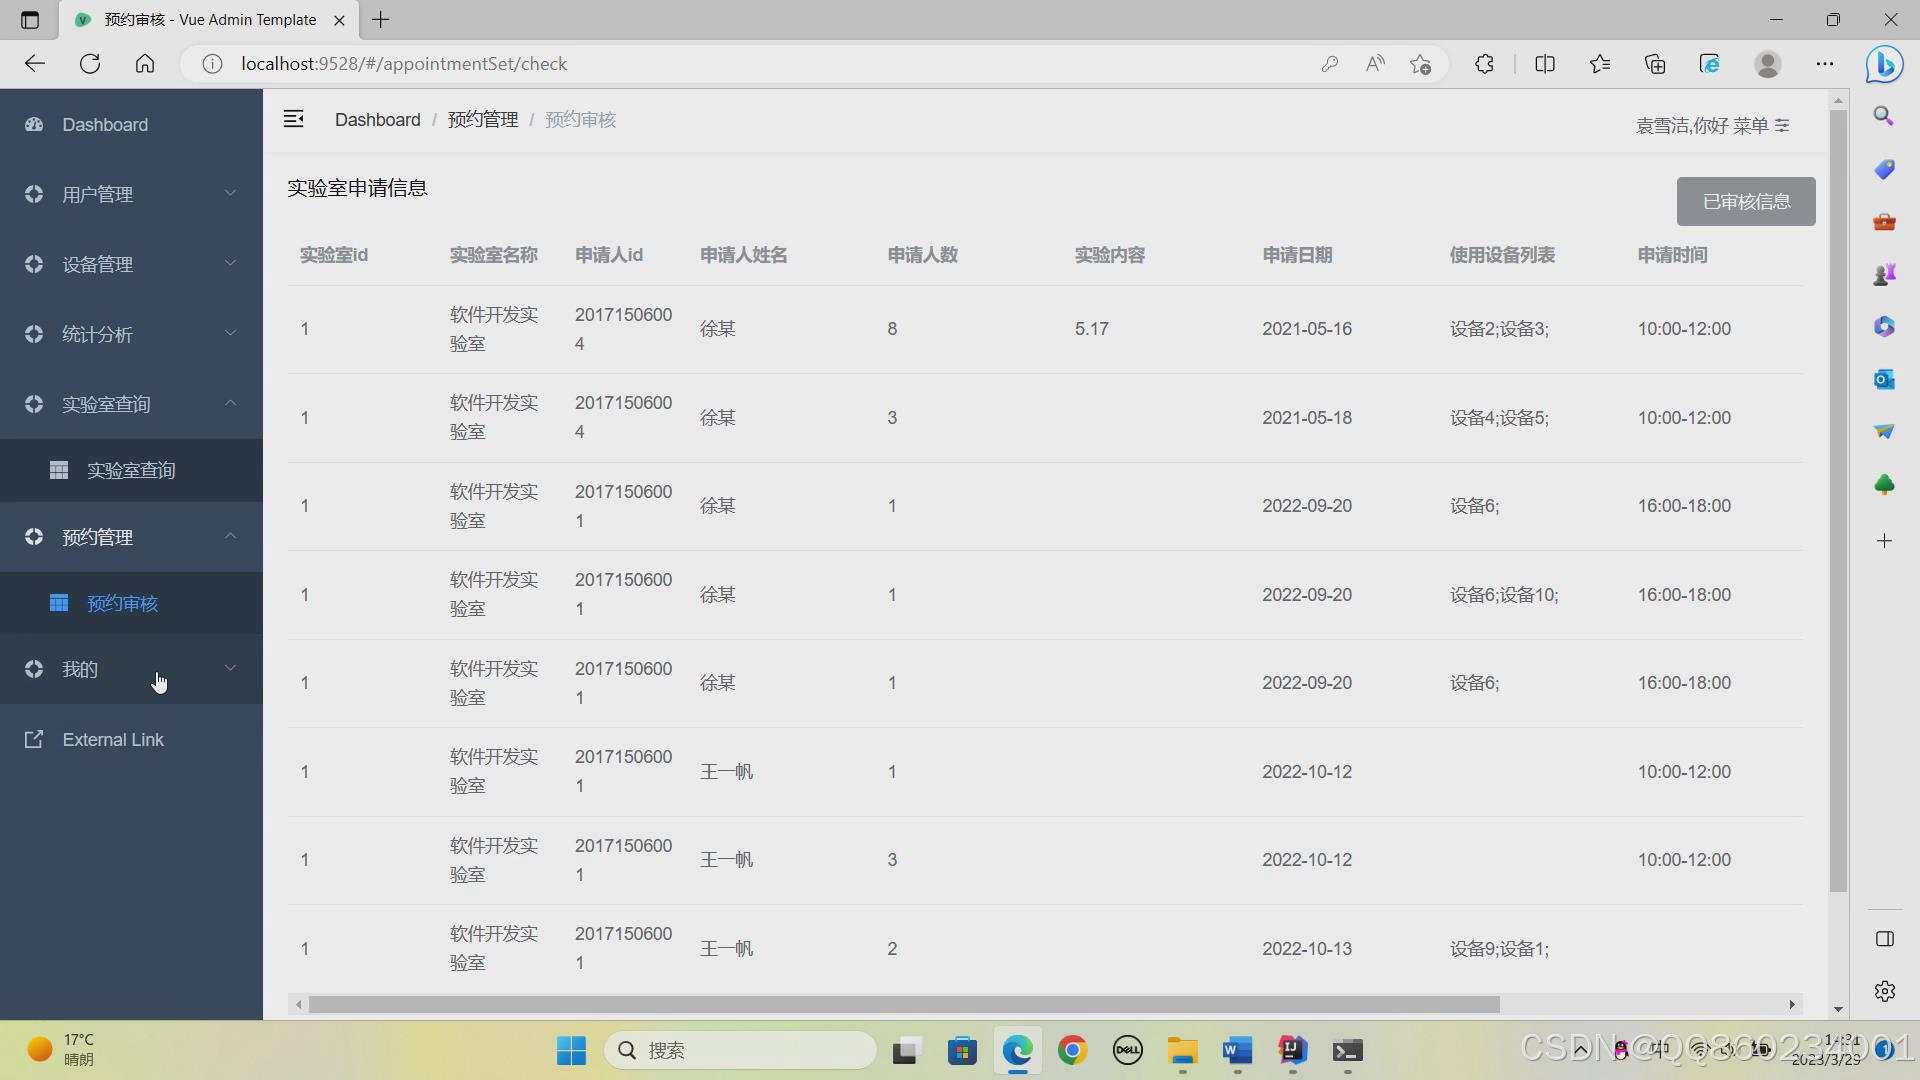The height and width of the screenshot is (1080, 1920).
Task: Toggle the sidebar hamburger icon
Action: click(293, 119)
